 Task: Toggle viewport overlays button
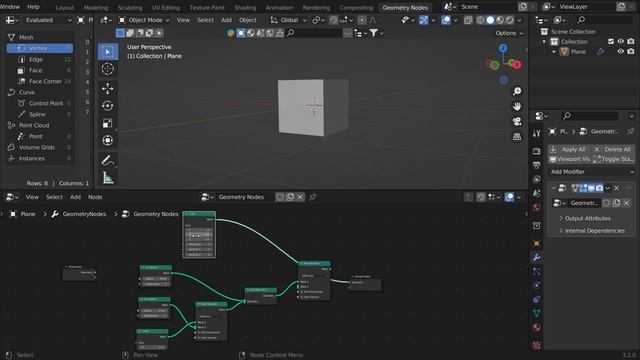[x=446, y=20]
